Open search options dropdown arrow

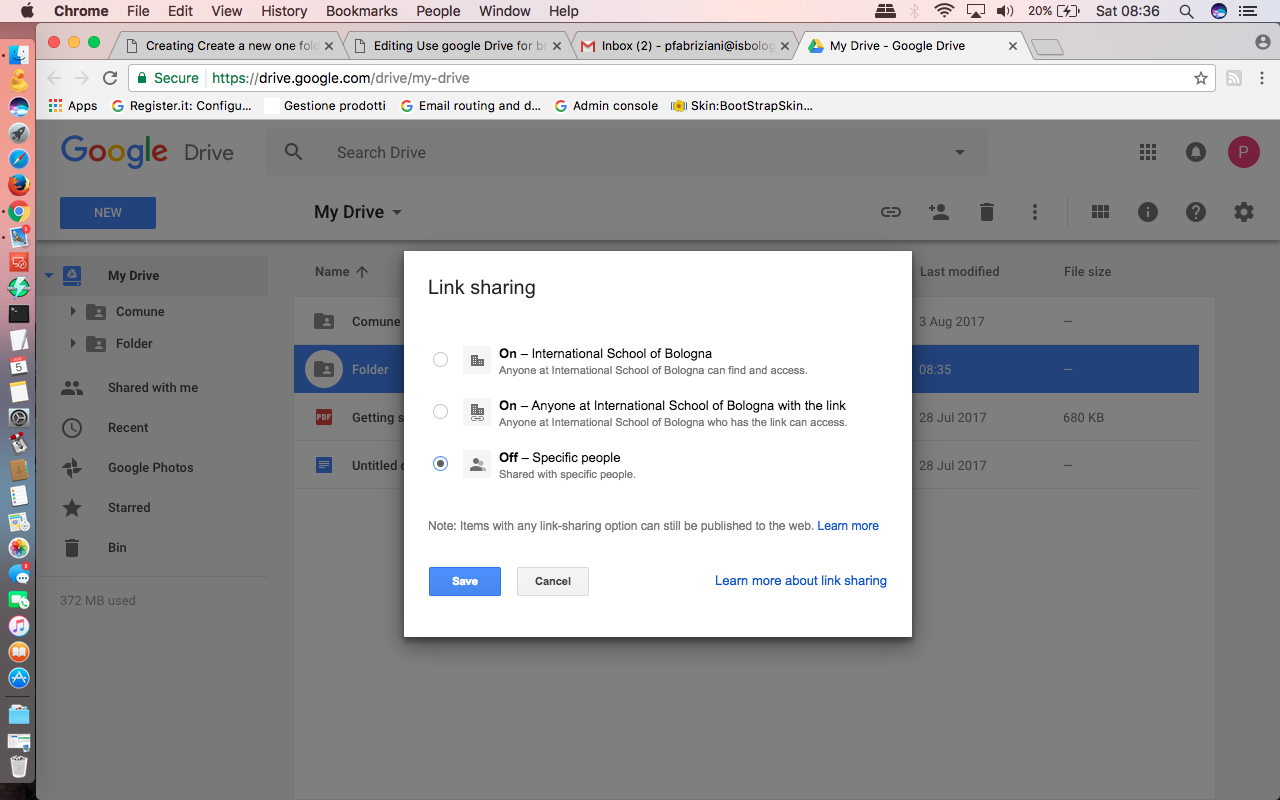960,153
